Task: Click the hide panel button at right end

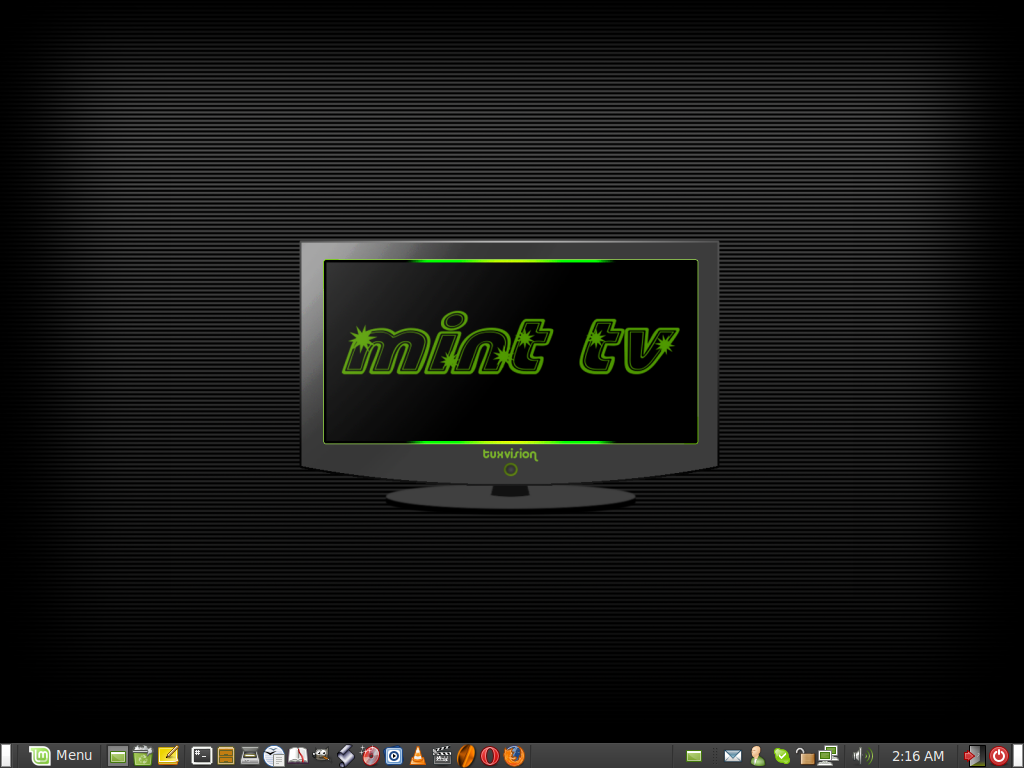Action: coord(1018,756)
